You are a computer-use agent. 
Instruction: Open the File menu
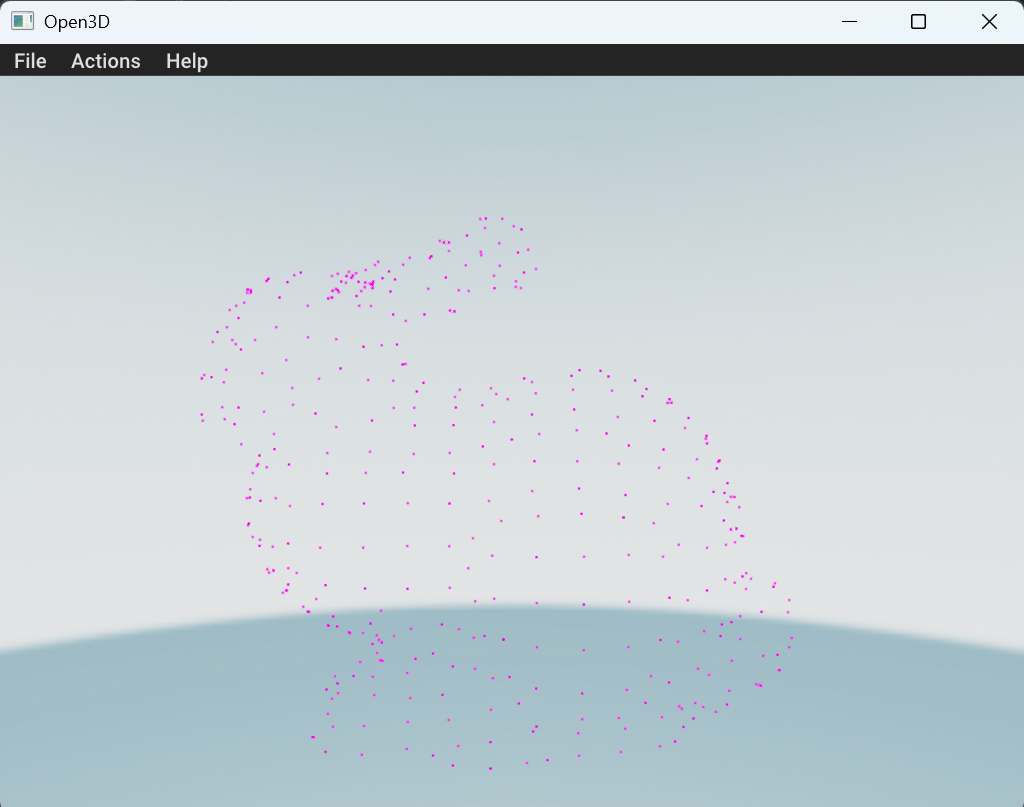30,61
